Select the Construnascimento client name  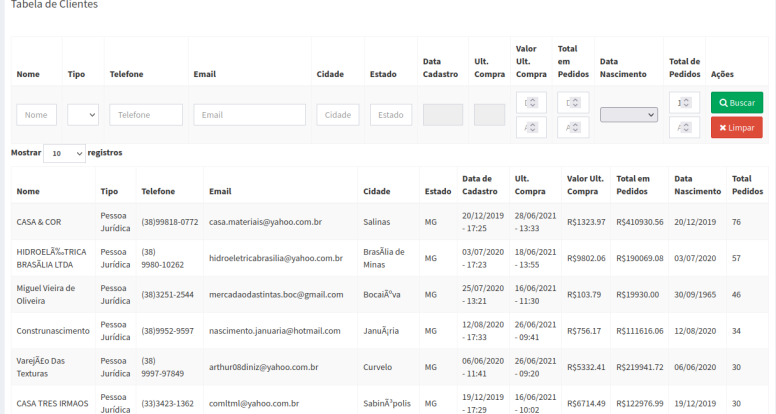pyautogui.click(x=53, y=331)
